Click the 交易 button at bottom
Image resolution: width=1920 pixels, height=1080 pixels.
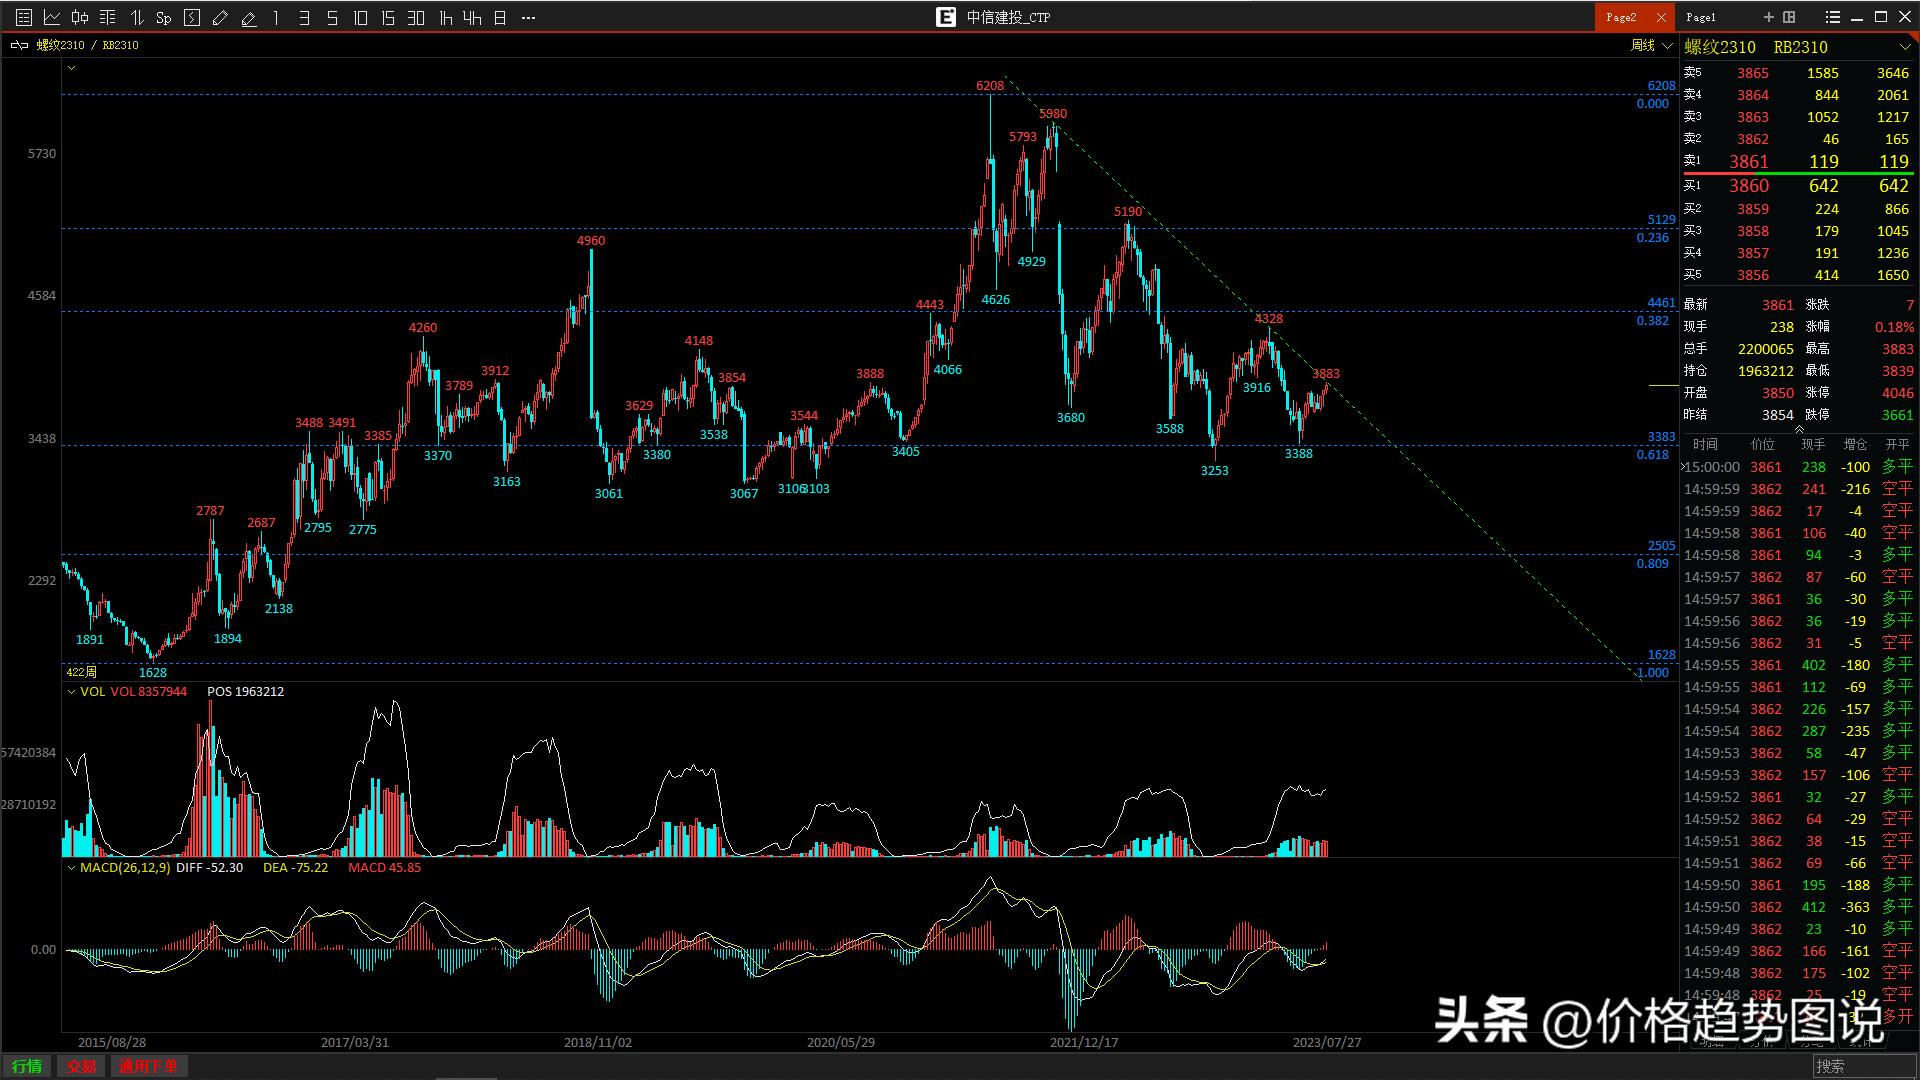(81, 1066)
